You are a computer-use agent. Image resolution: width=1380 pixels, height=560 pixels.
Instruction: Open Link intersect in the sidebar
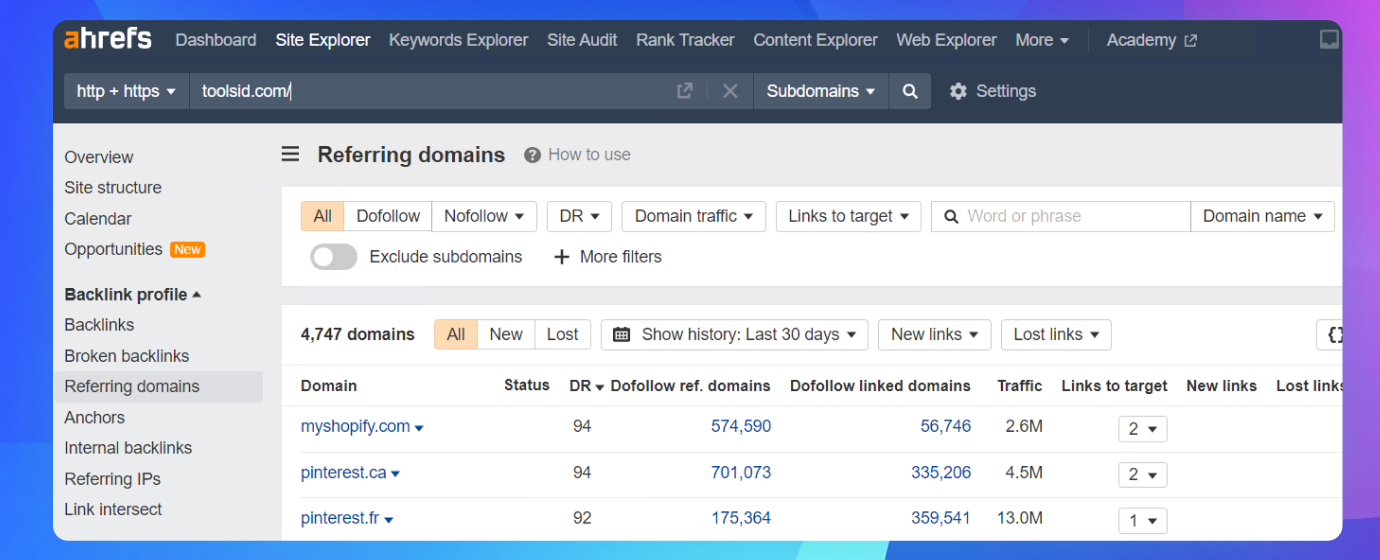pos(113,509)
